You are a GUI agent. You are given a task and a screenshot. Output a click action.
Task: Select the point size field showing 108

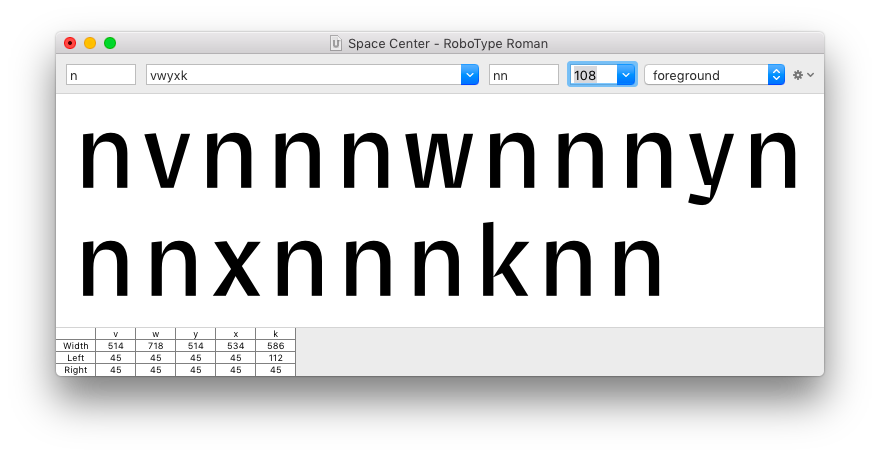coord(594,75)
